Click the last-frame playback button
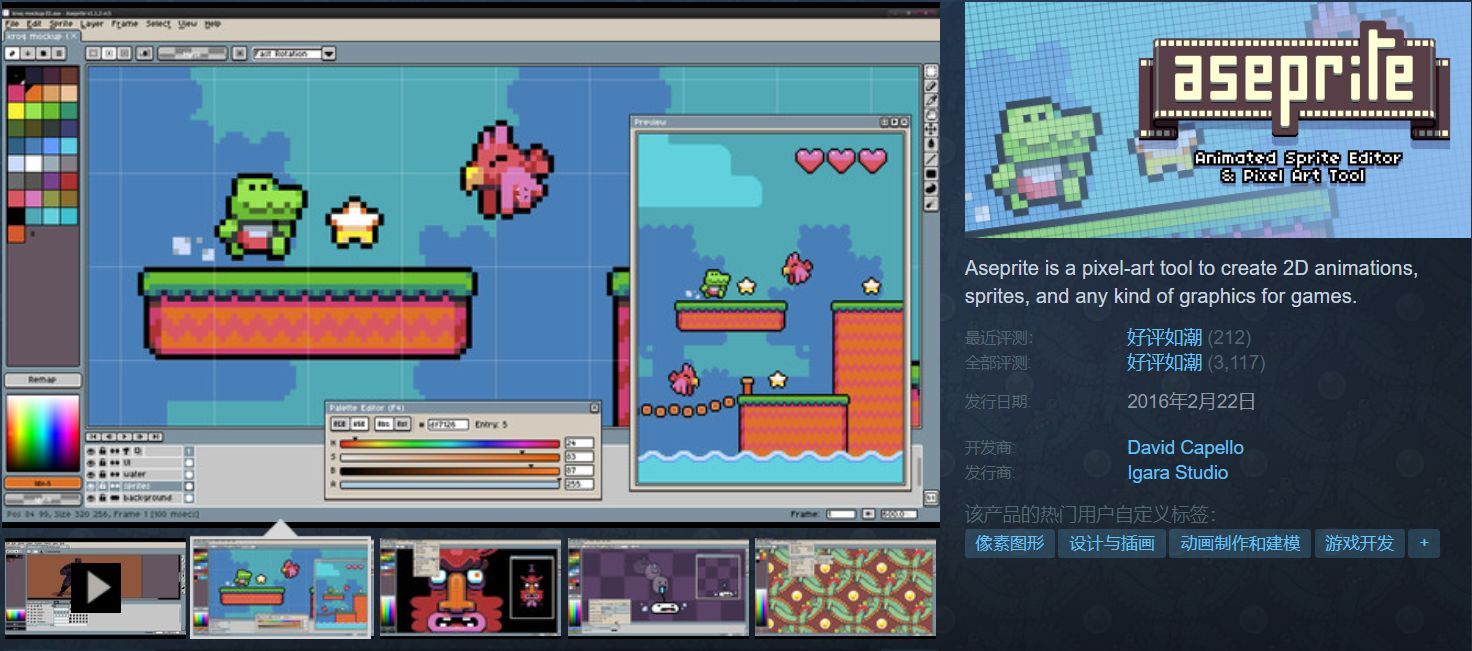Image resolution: width=1472 pixels, height=651 pixels. (x=155, y=436)
